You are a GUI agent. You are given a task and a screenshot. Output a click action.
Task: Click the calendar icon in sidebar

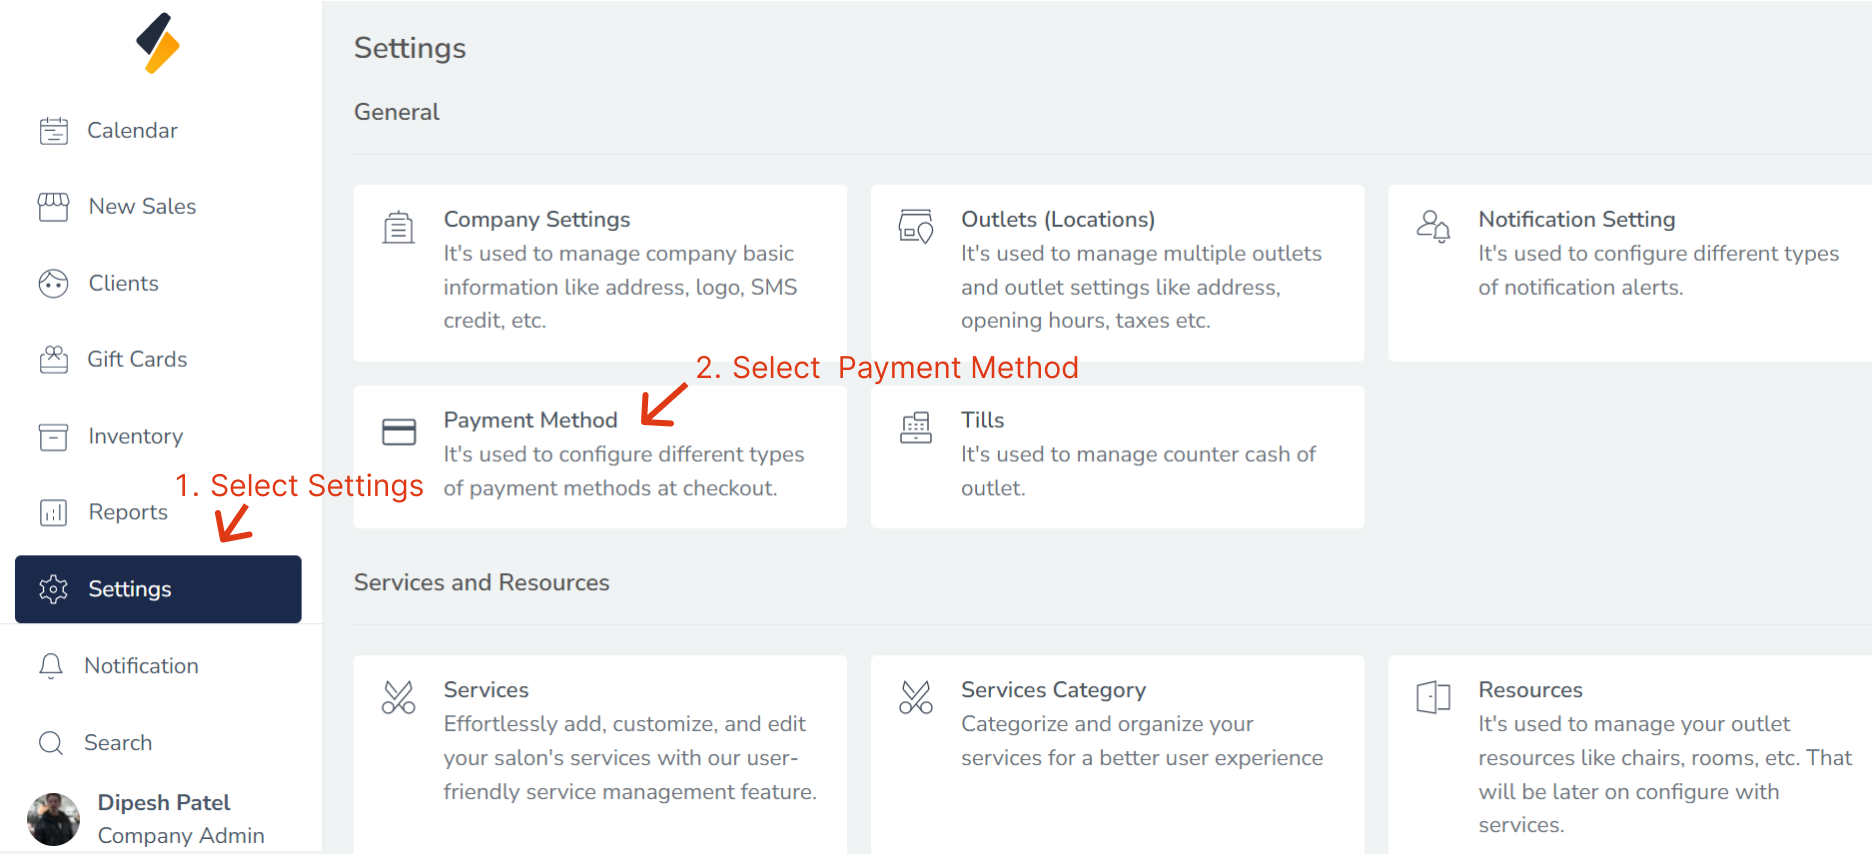point(54,131)
